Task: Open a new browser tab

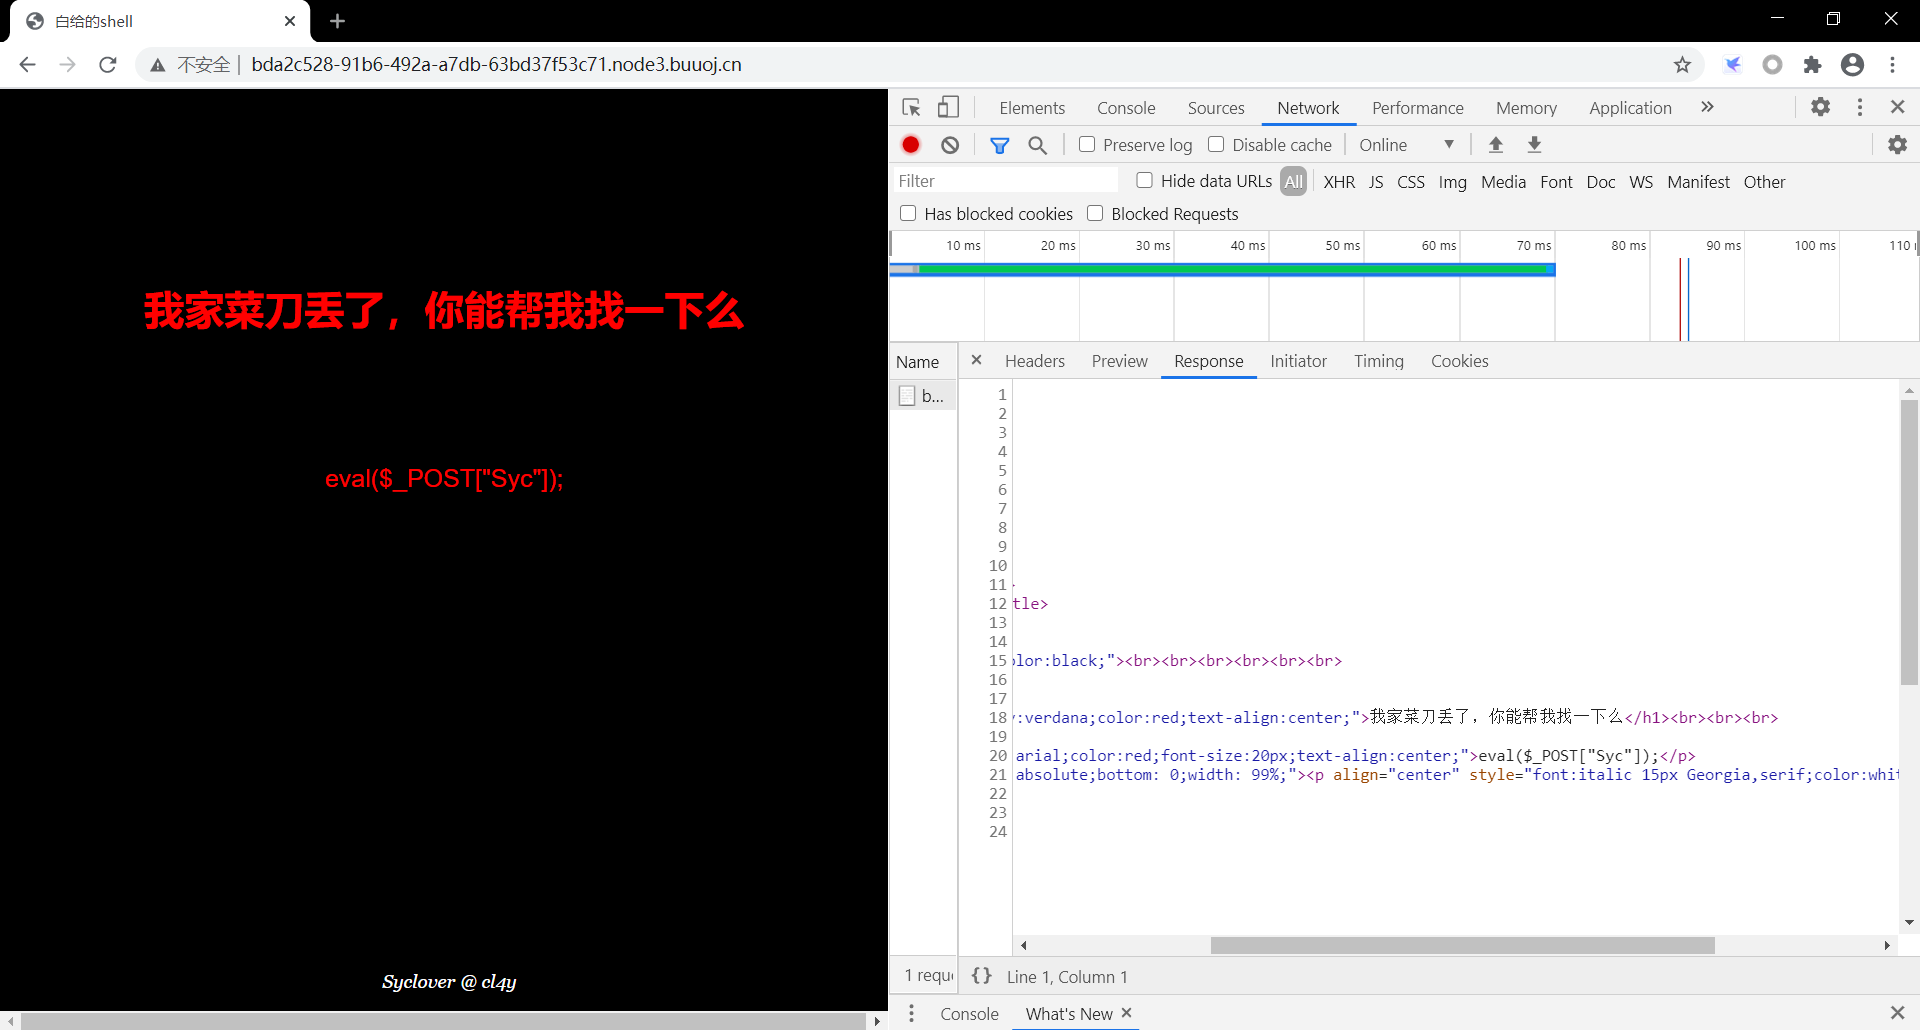Action: [x=337, y=21]
